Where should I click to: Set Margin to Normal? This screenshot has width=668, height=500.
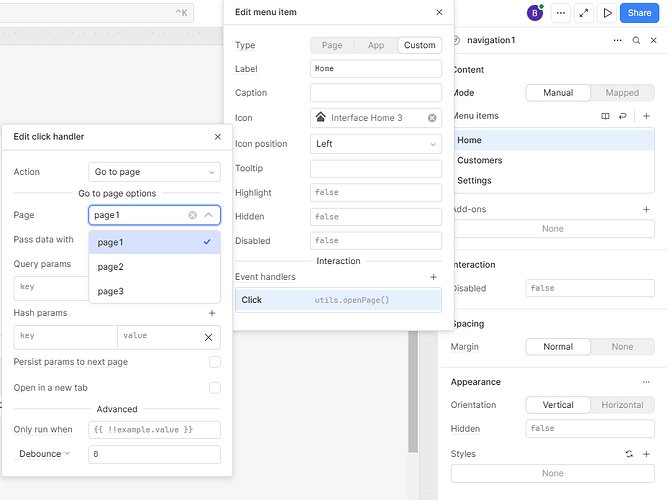click(558, 347)
